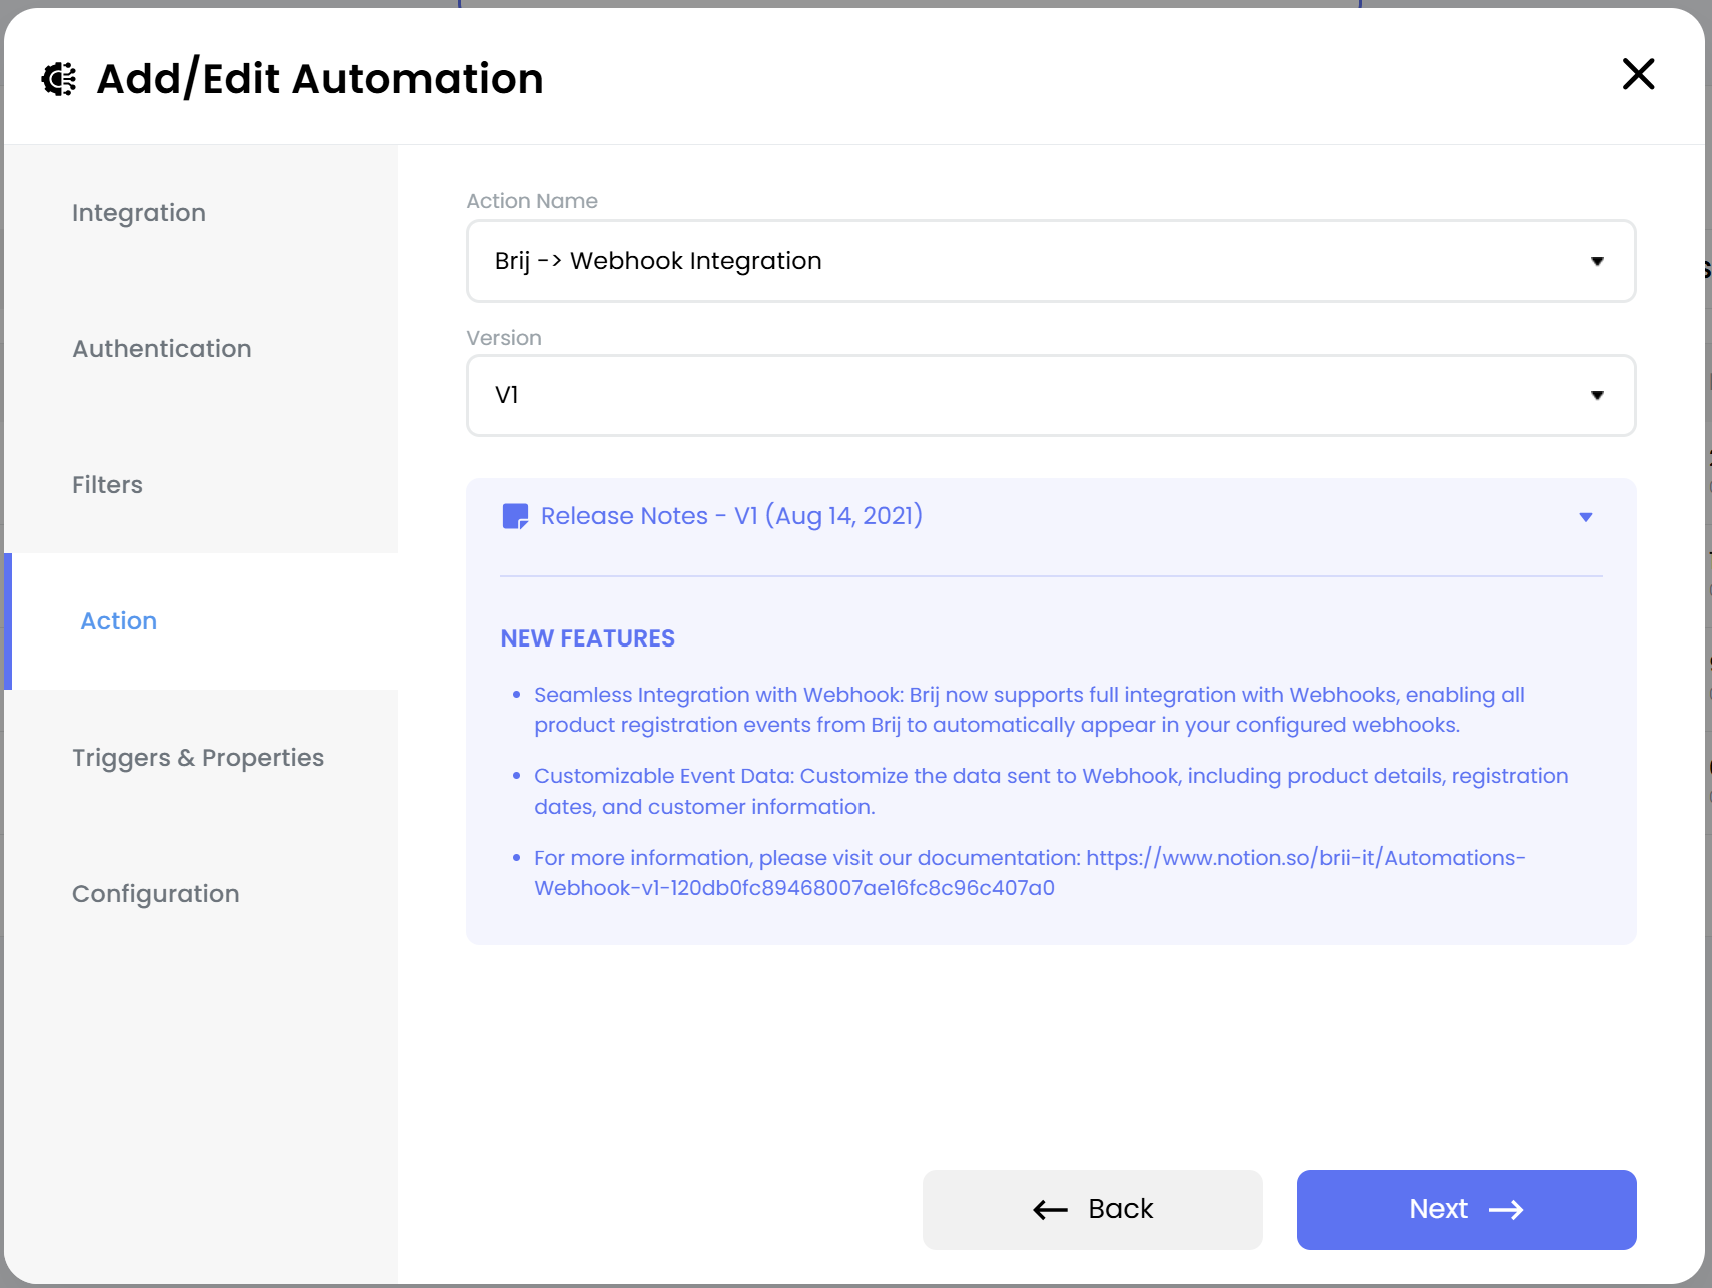The width and height of the screenshot is (1712, 1288).
Task: Open the Action Name dropdown
Action: click(1051, 261)
